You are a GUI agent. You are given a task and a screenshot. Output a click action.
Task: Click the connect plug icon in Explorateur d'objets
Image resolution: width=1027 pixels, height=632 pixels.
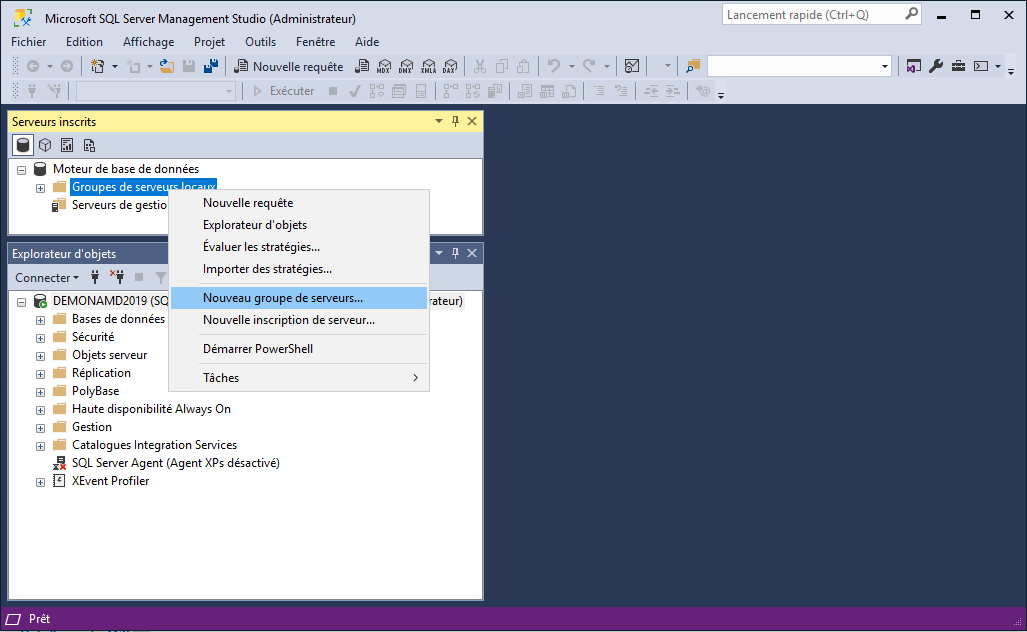(x=95, y=278)
